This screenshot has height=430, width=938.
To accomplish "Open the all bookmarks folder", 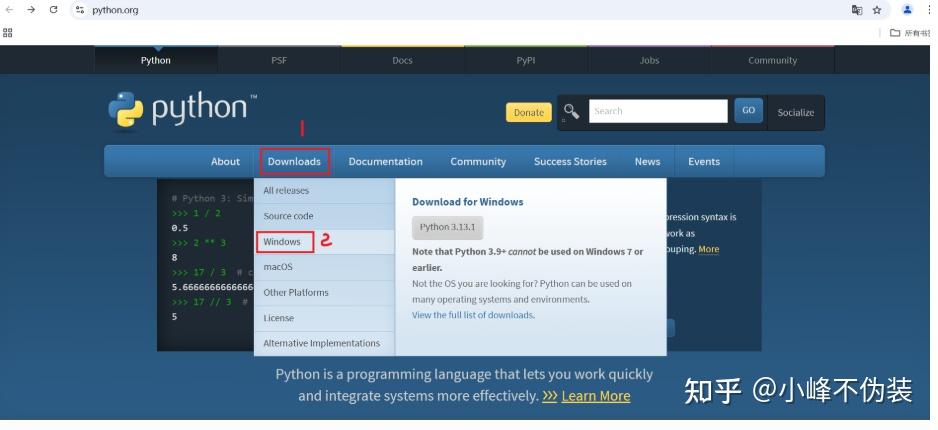I will pyautogui.click(x=910, y=33).
